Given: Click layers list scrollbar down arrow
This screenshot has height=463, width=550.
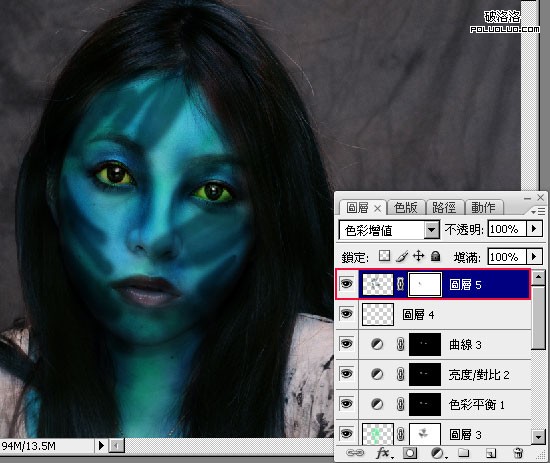Looking at the screenshot, I should tap(538, 437).
